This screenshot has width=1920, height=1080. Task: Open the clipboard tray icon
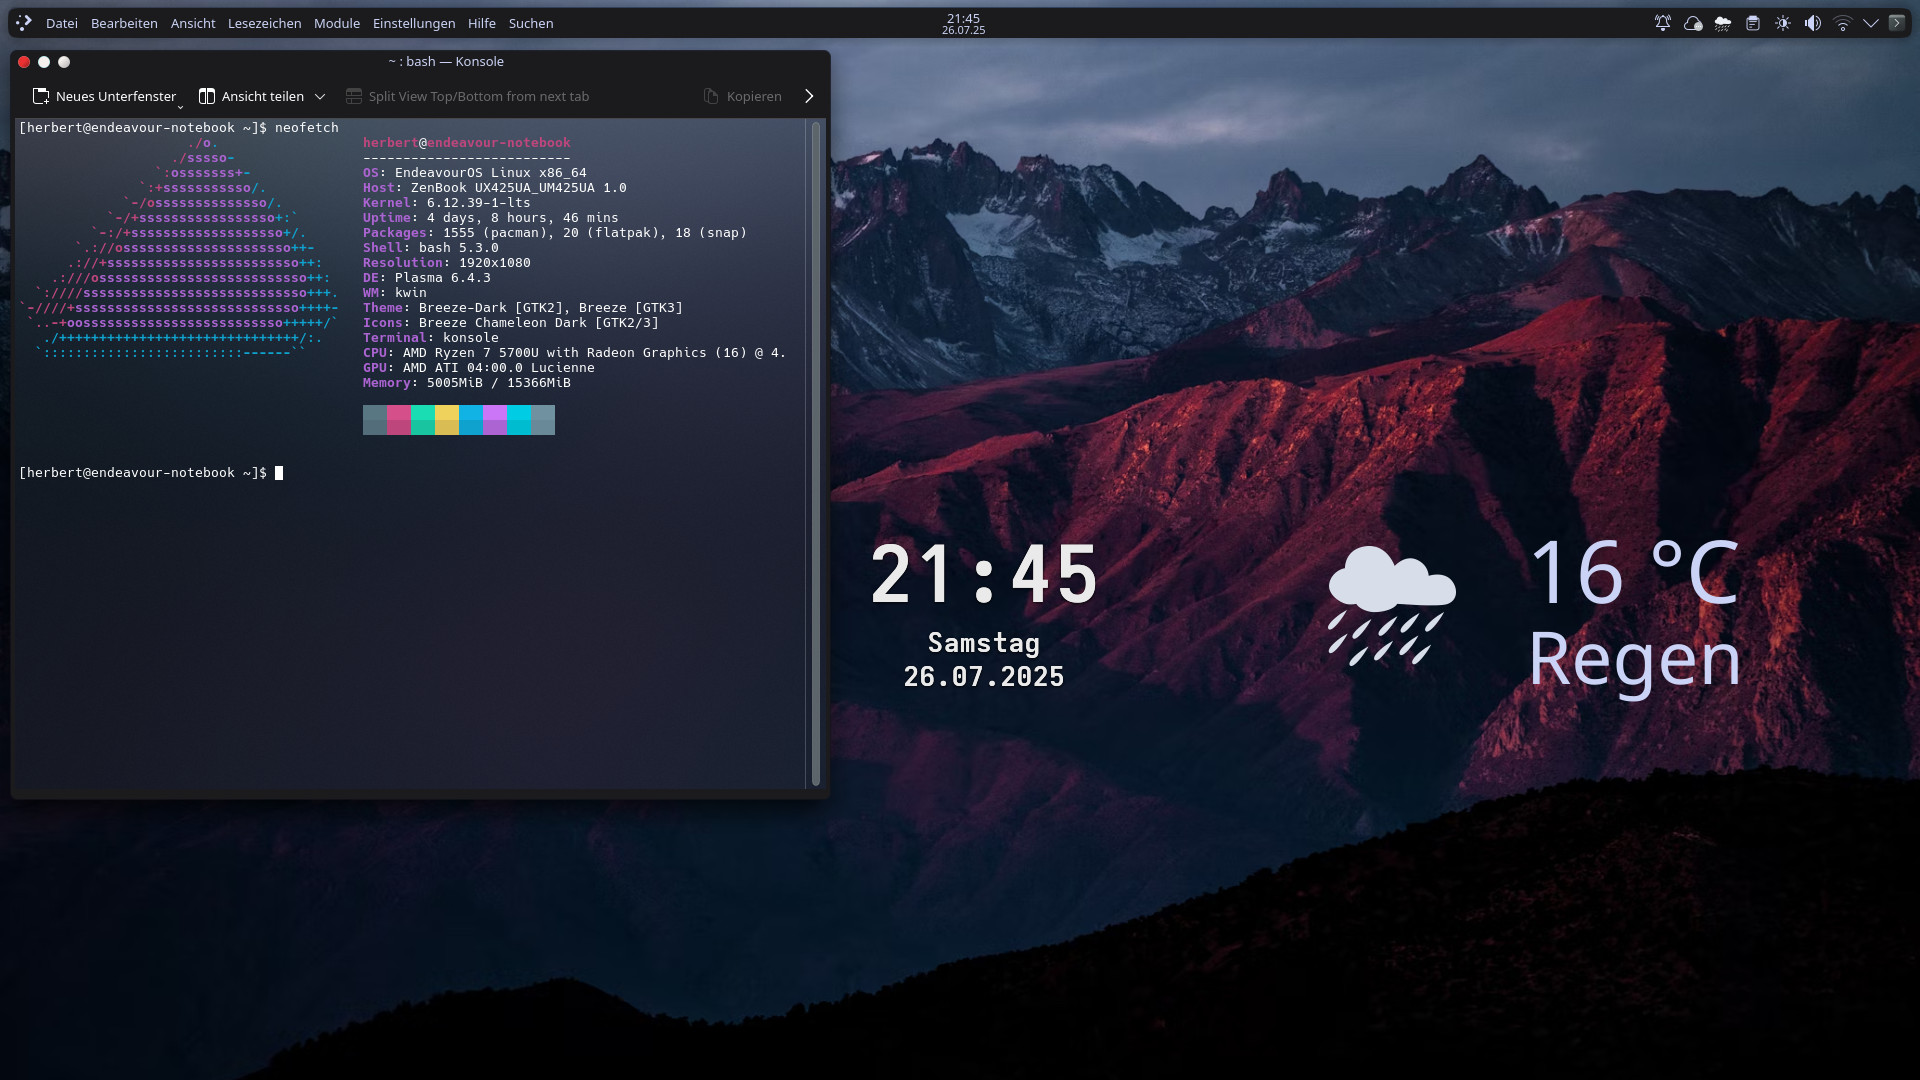tap(1752, 23)
